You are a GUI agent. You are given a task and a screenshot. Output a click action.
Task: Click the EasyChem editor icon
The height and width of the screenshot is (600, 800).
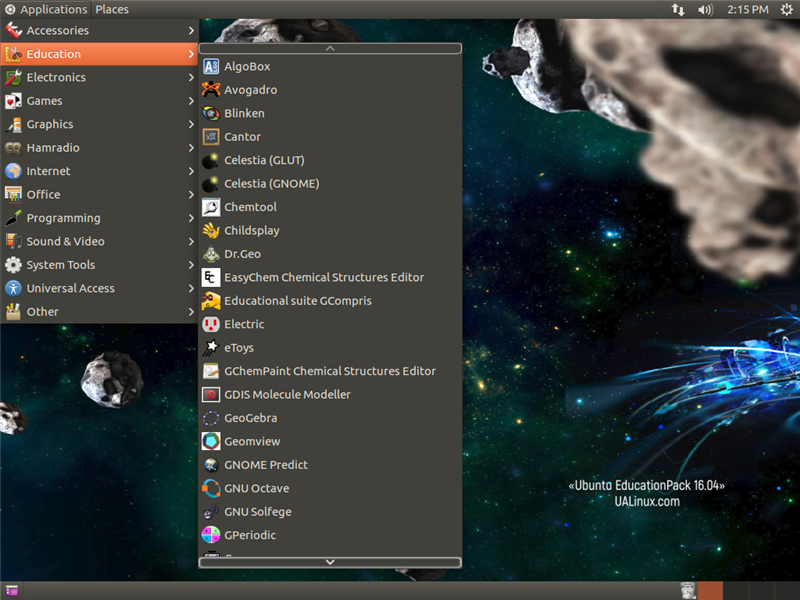click(211, 278)
